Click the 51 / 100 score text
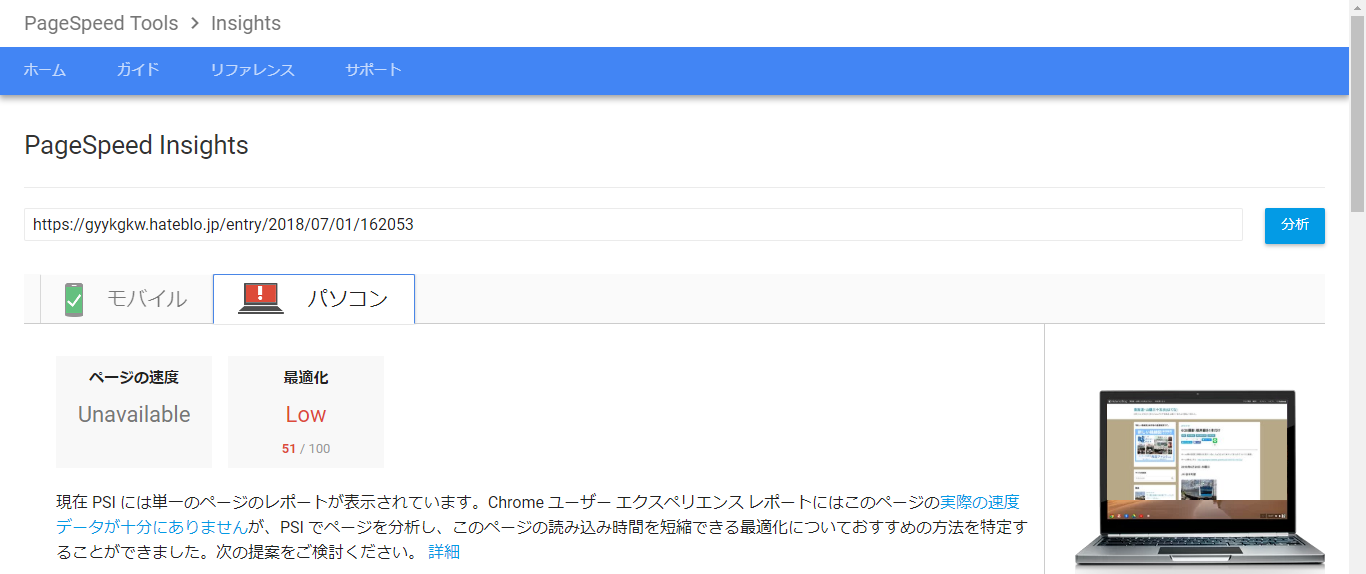This screenshot has width=1366, height=574. [306, 449]
